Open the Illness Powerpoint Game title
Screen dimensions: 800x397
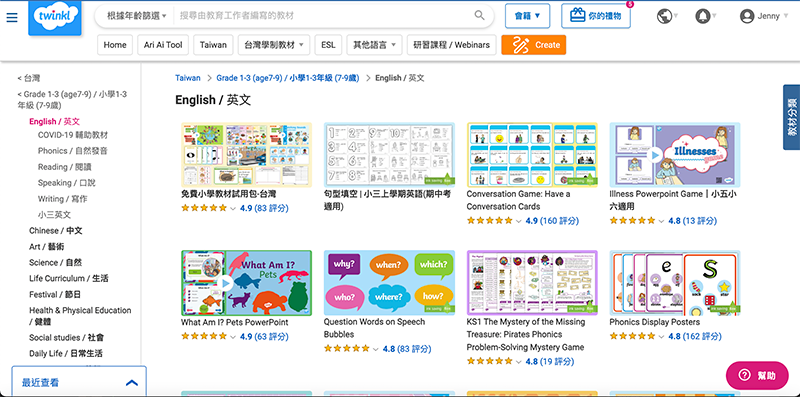pyautogui.click(x=673, y=200)
